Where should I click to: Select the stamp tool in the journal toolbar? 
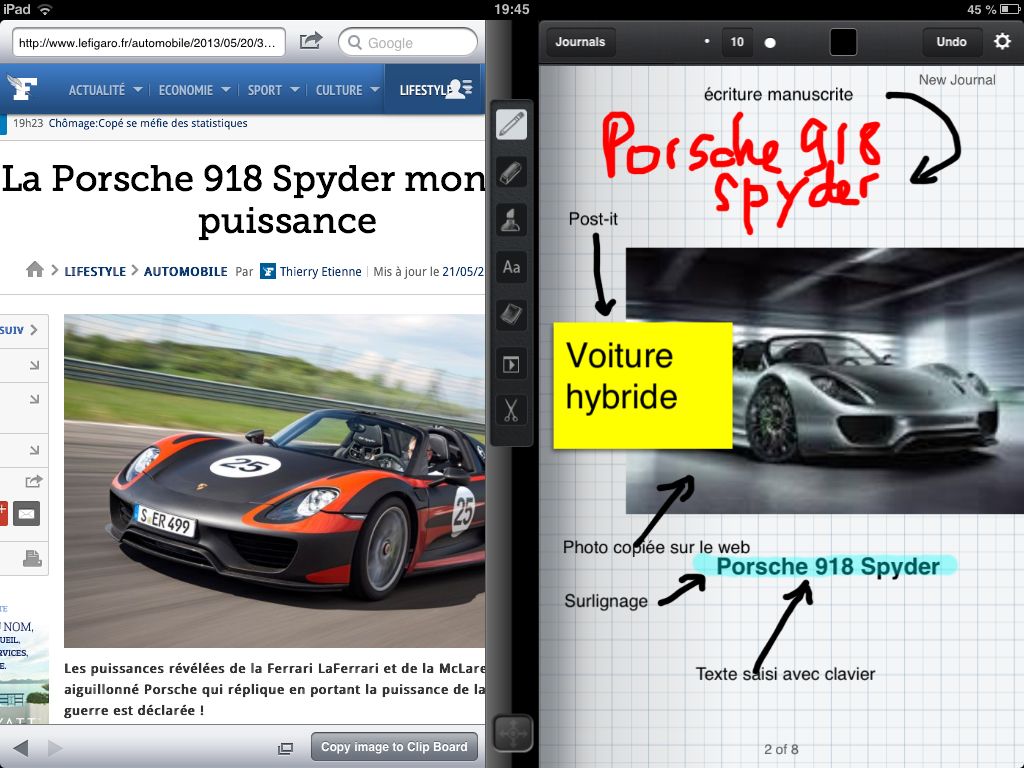click(511, 220)
